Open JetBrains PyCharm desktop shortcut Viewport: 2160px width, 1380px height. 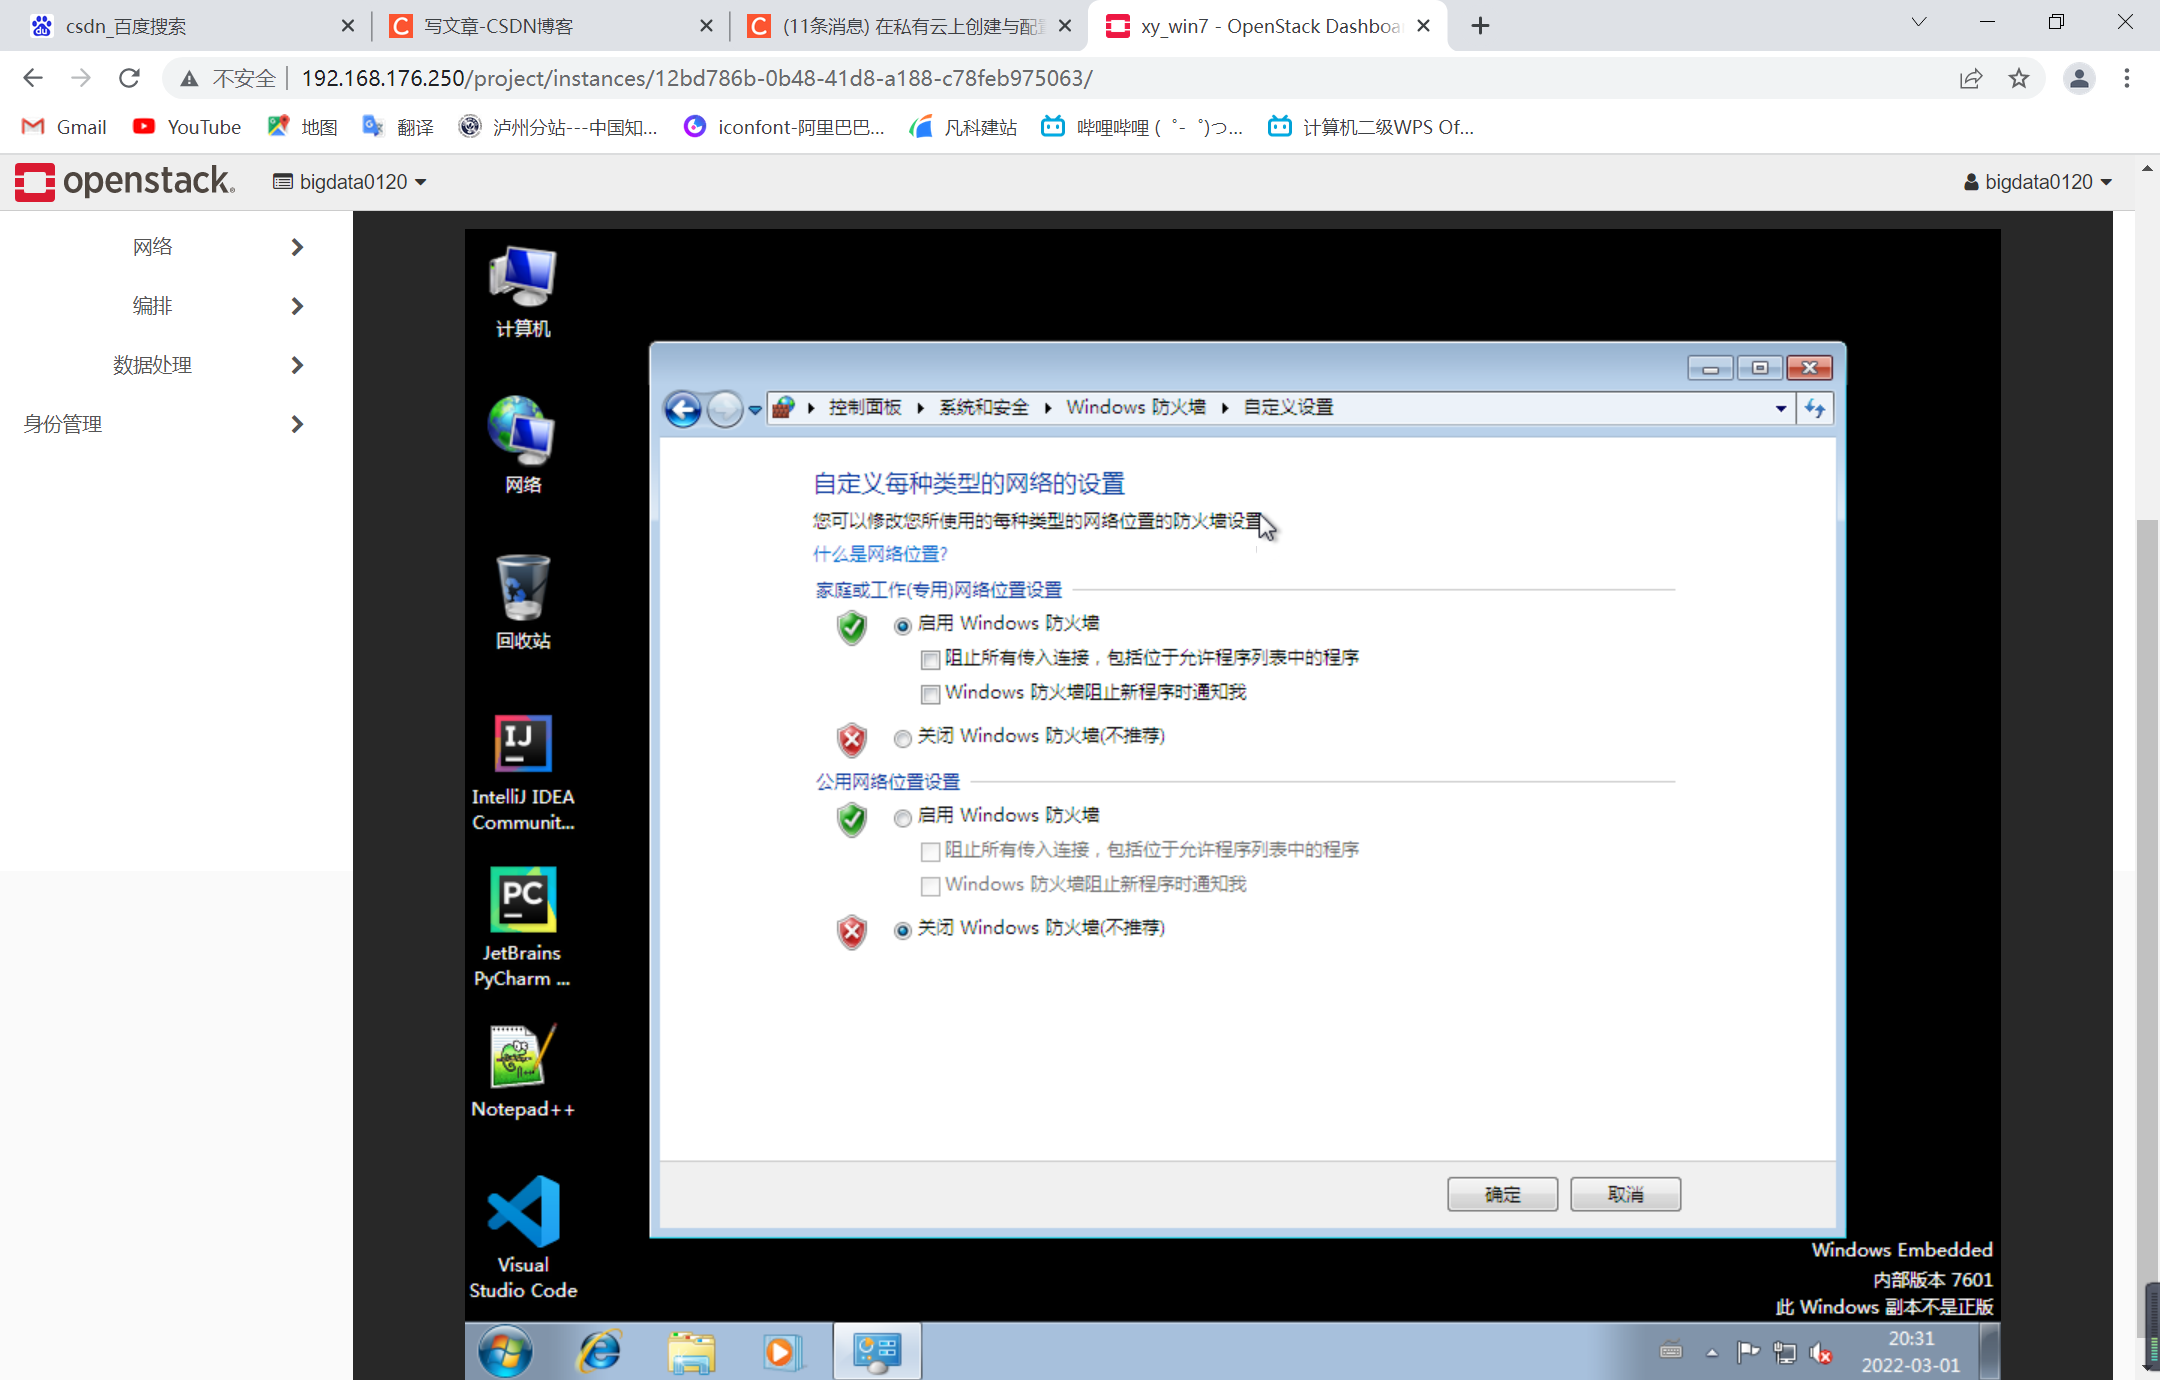(x=522, y=900)
